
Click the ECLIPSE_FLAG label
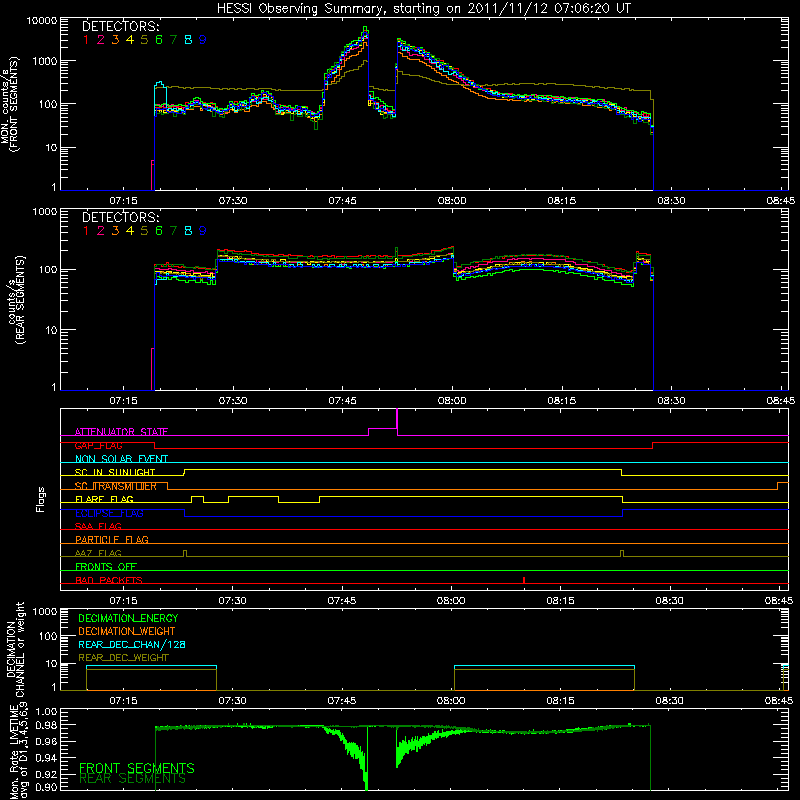click(x=110, y=513)
